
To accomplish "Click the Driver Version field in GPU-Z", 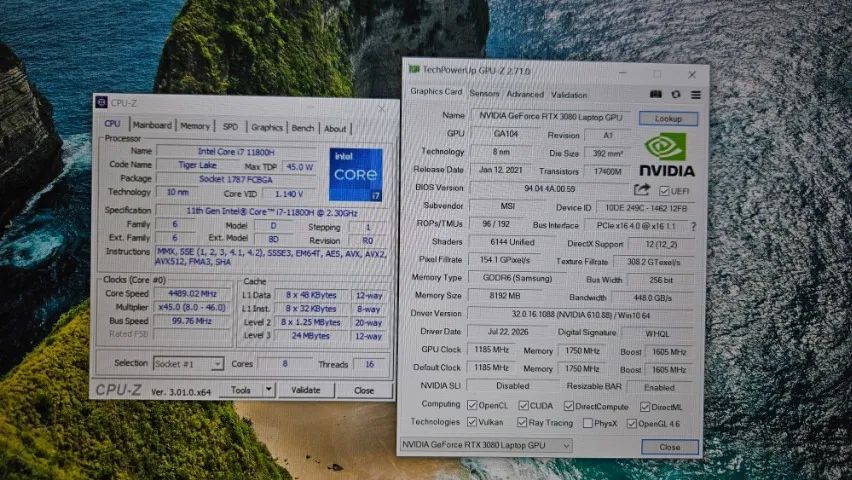I will click(580, 314).
